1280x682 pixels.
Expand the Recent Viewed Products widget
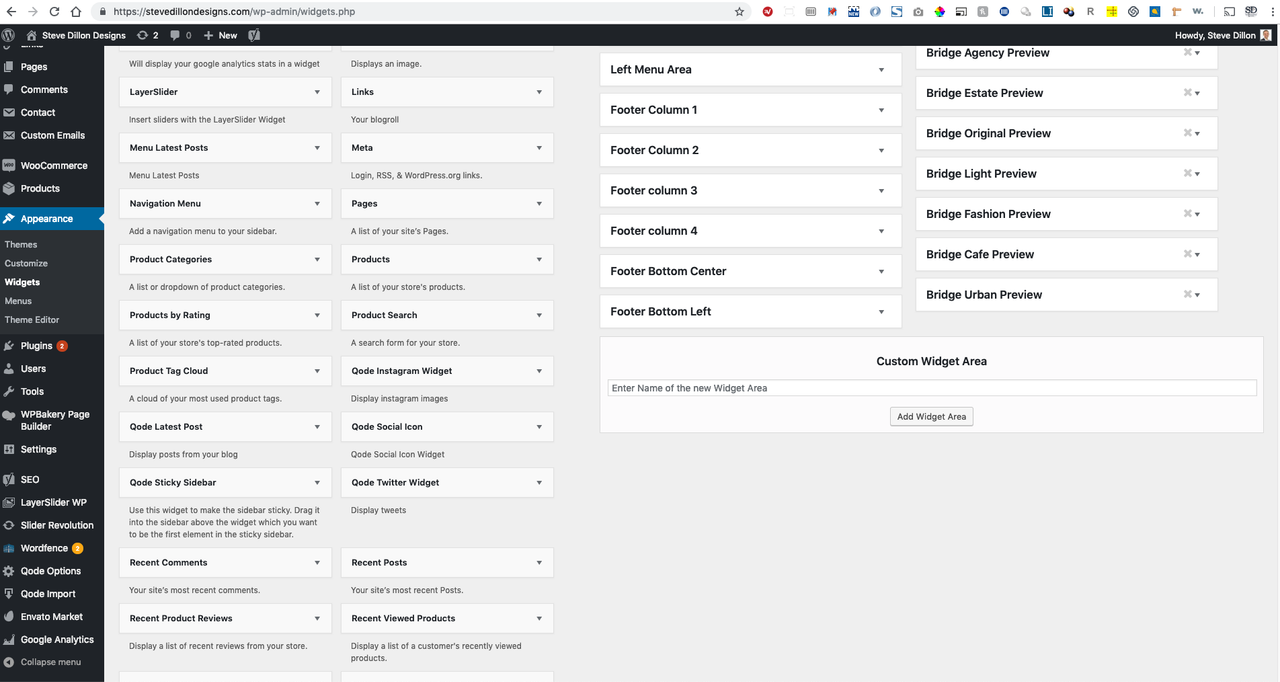click(x=539, y=618)
